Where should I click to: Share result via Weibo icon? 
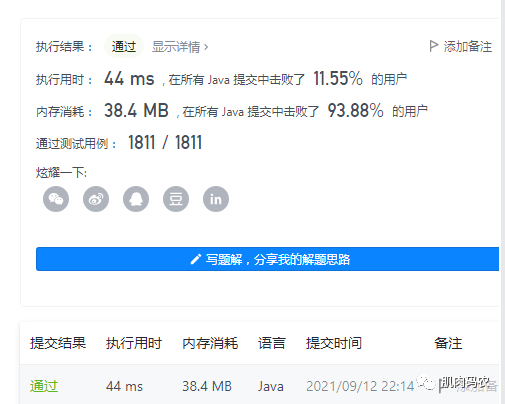pyautogui.click(x=96, y=199)
